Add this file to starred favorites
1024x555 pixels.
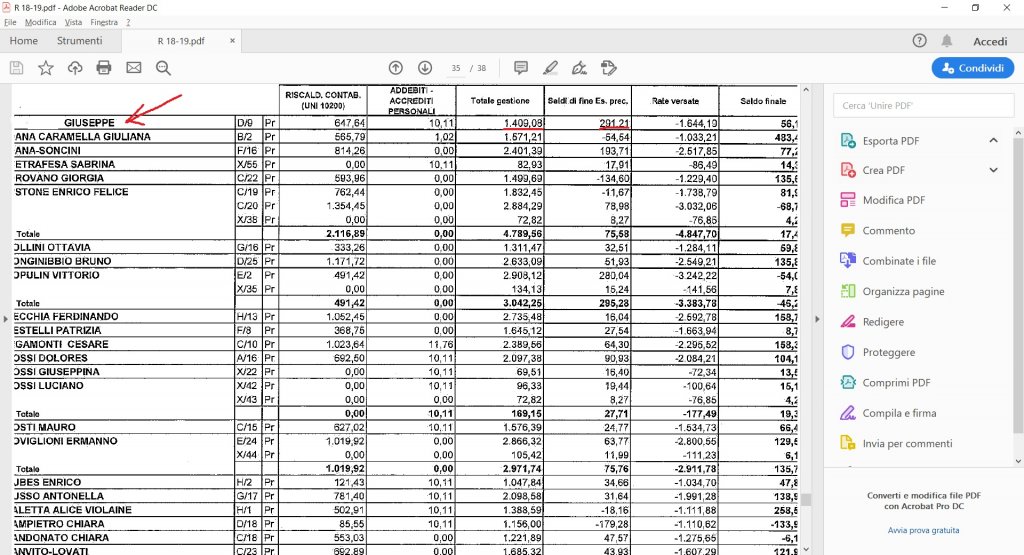click(46, 68)
